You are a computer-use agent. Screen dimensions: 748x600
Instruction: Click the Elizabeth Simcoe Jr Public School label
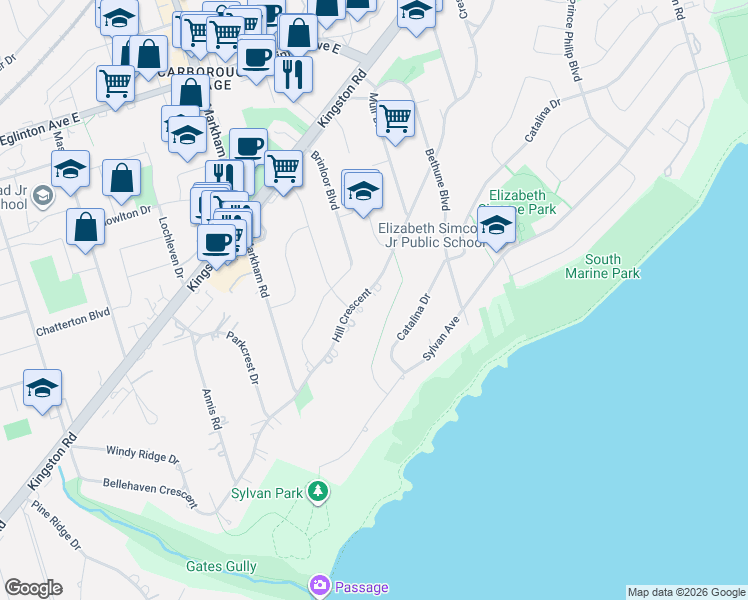432,235
